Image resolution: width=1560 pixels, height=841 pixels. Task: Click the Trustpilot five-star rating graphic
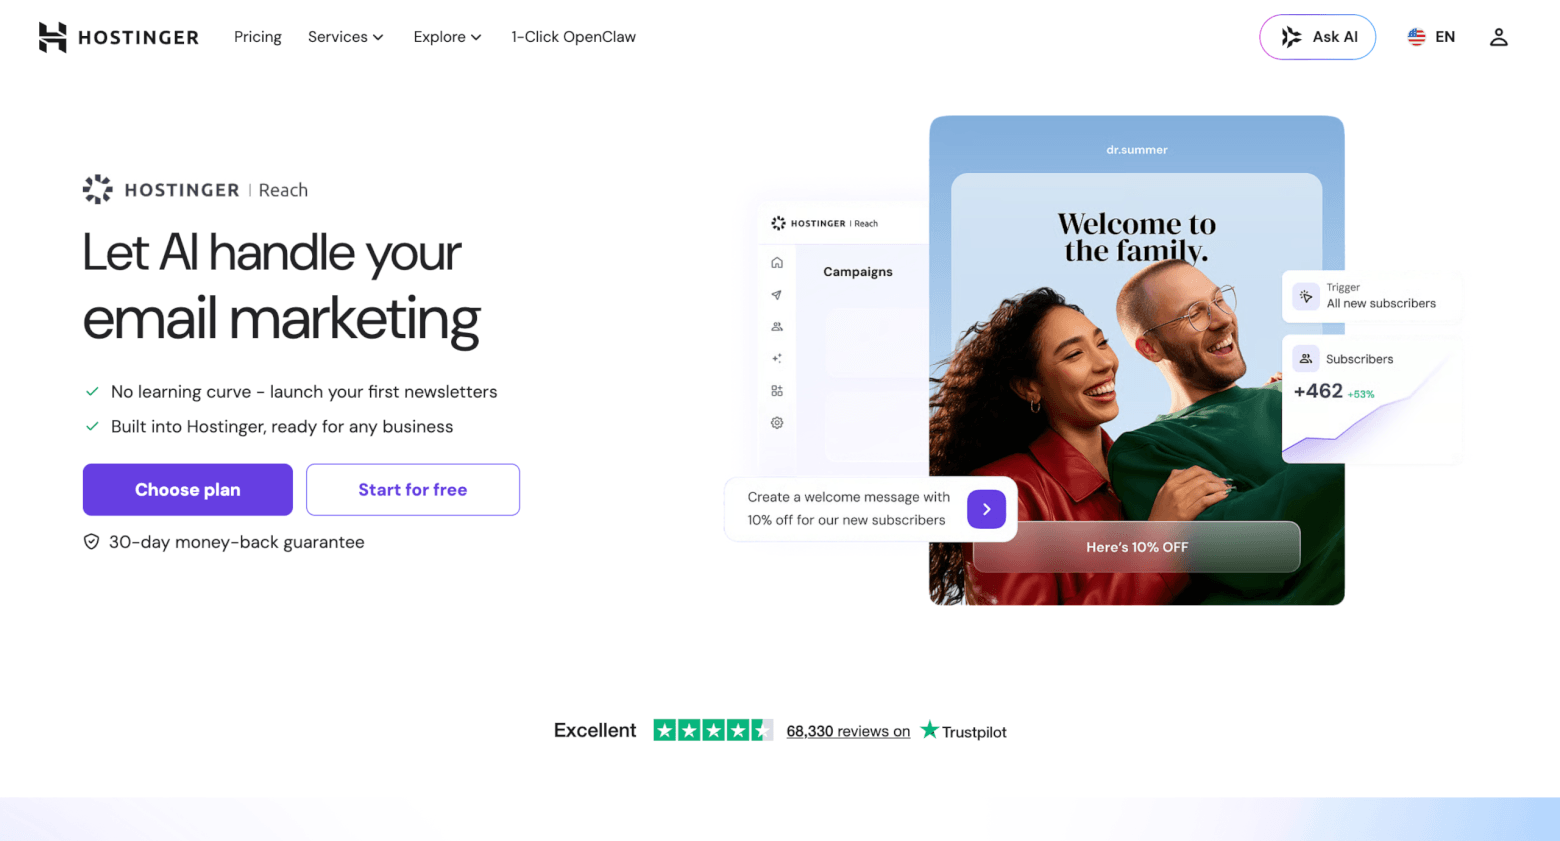pyautogui.click(x=713, y=731)
